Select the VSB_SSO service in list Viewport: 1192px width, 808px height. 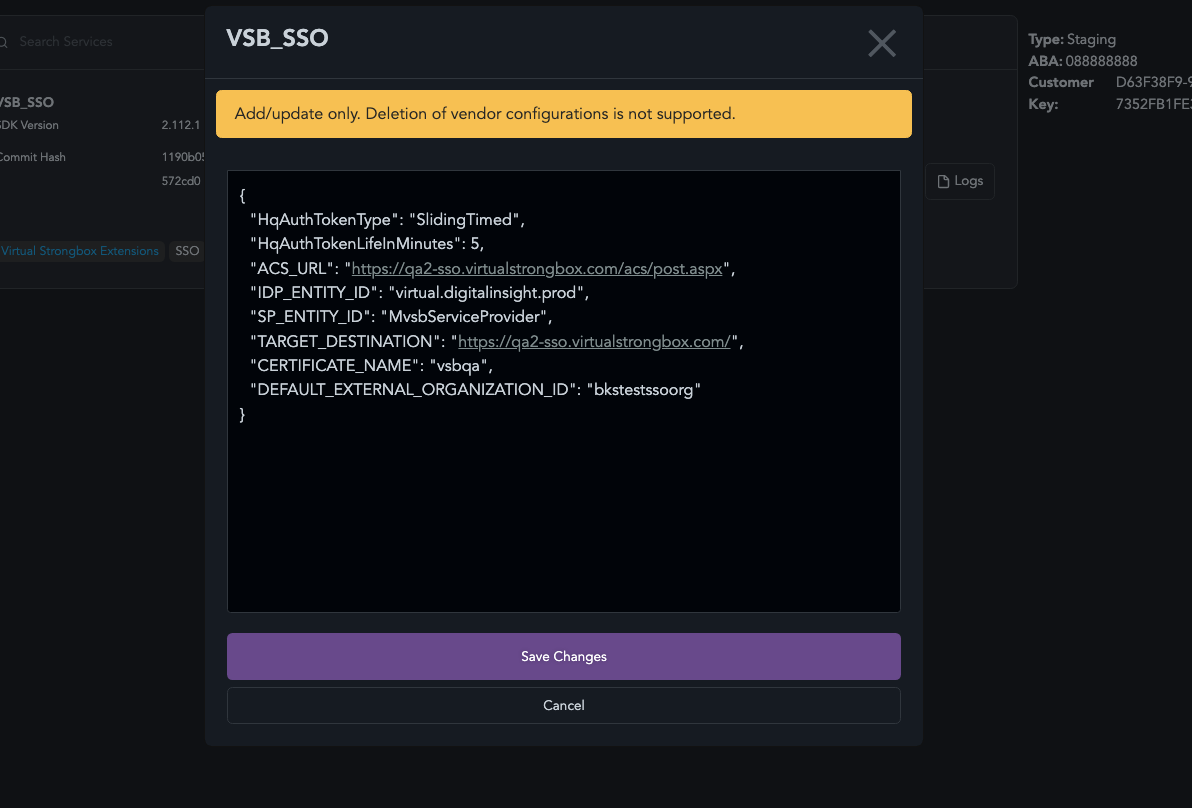click(27, 102)
